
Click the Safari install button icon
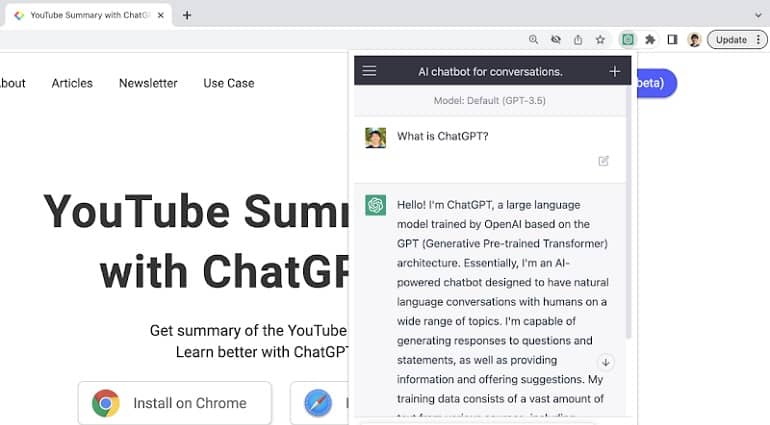pyautogui.click(x=318, y=403)
